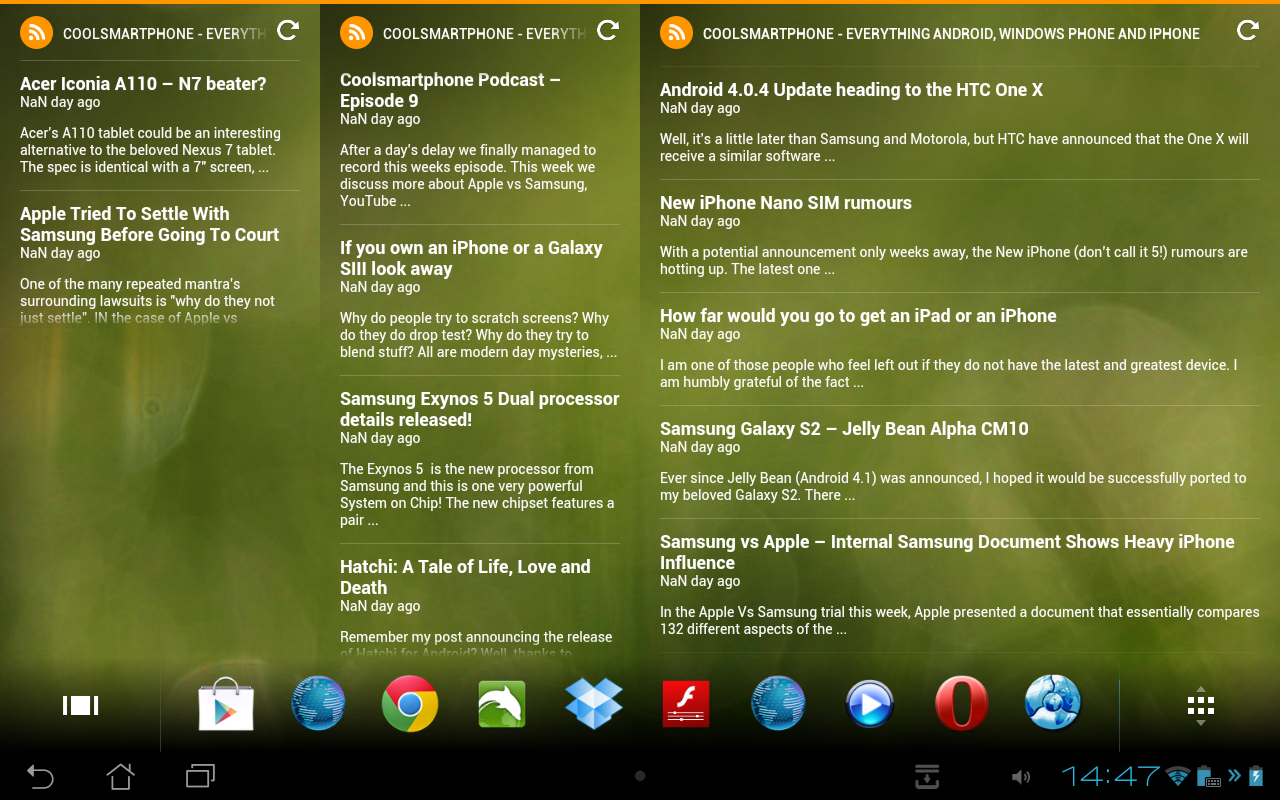
Task: Open 'Samsung Exynos 5 Dual processor' article
Action: pos(480,409)
